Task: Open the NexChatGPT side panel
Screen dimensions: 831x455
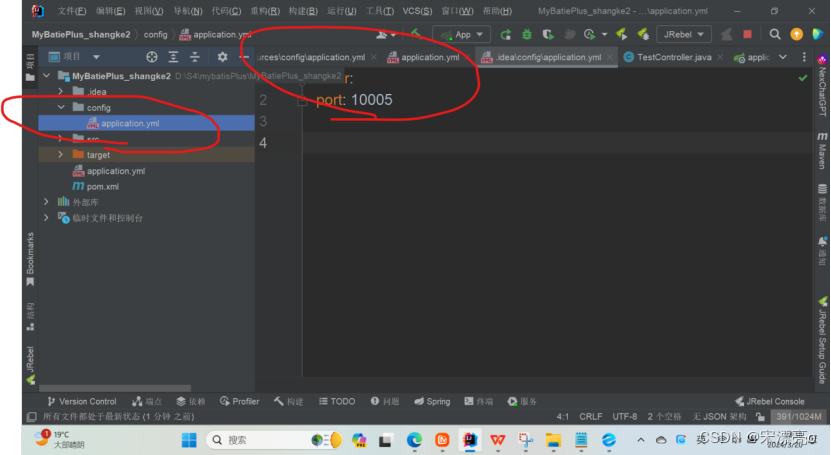Action: pyautogui.click(x=823, y=88)
